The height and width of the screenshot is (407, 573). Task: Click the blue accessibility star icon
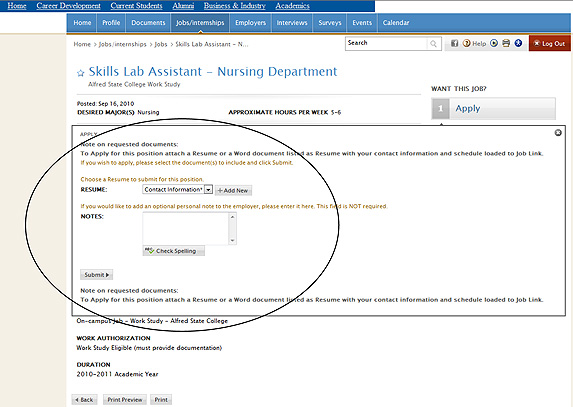tap(518, 43)
